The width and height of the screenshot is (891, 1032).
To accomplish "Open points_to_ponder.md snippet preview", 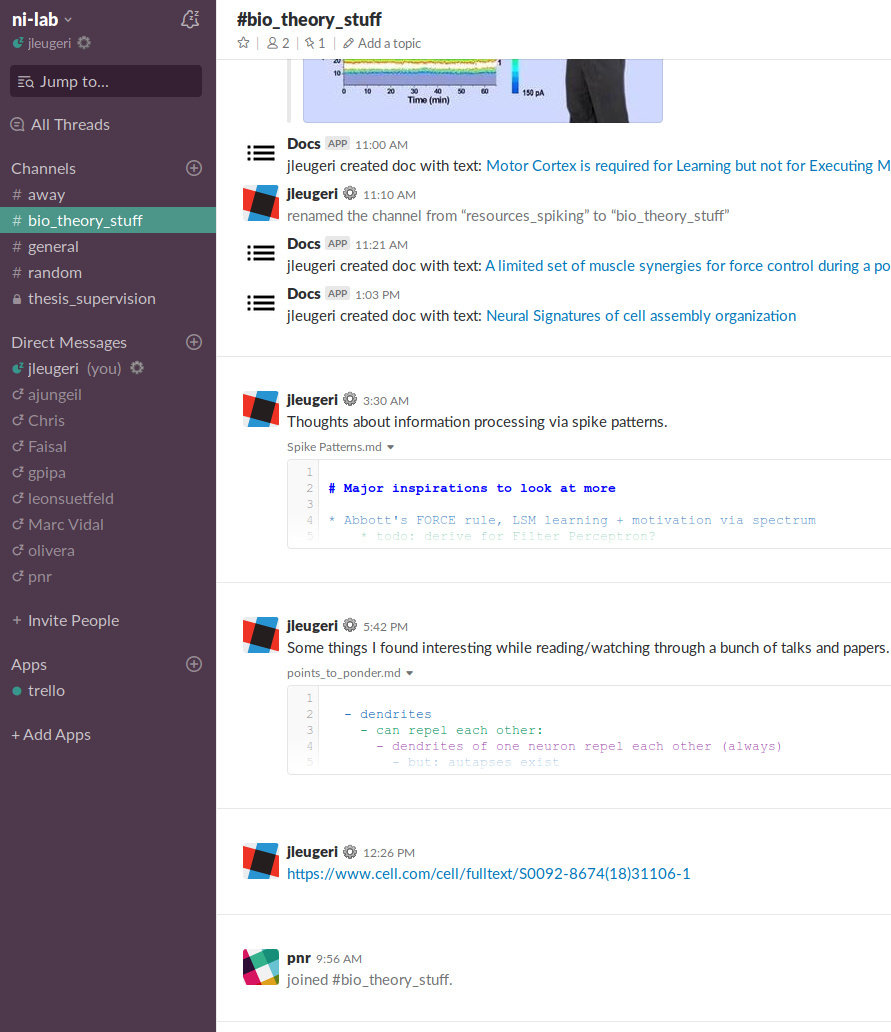I will click(x=589, y=730).
